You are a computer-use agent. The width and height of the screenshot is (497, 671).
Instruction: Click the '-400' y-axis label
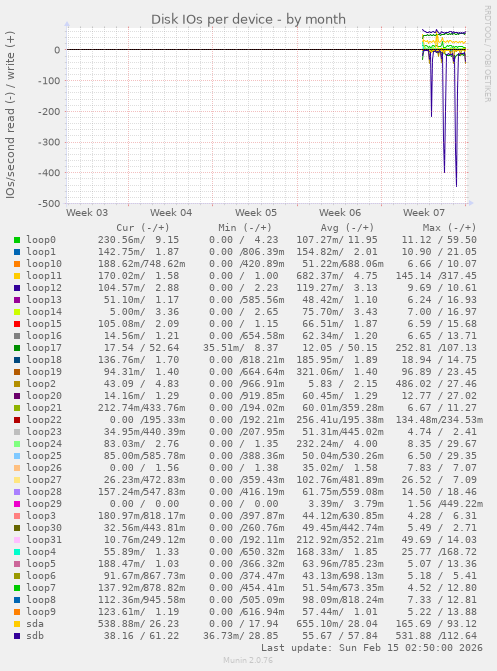[x=49, y=173]
